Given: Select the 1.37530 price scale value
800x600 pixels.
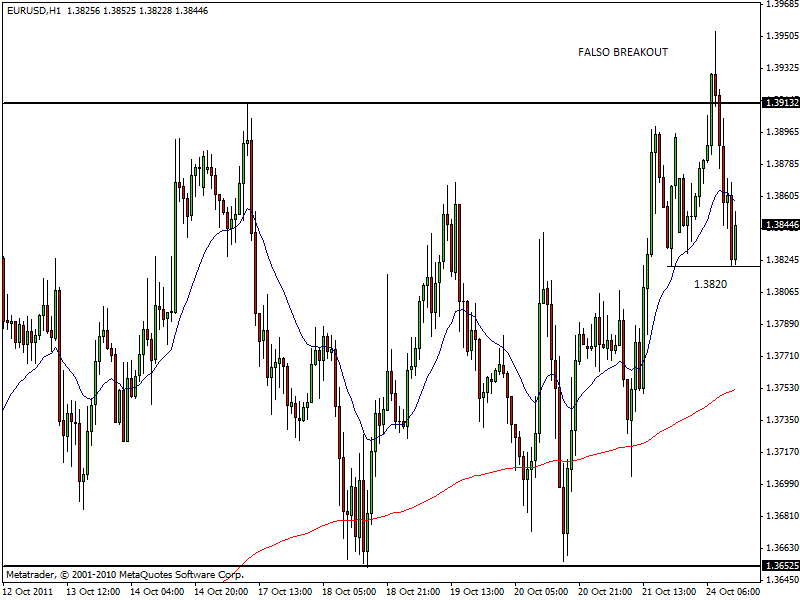Looking at the screenshot, I should 781,388.
